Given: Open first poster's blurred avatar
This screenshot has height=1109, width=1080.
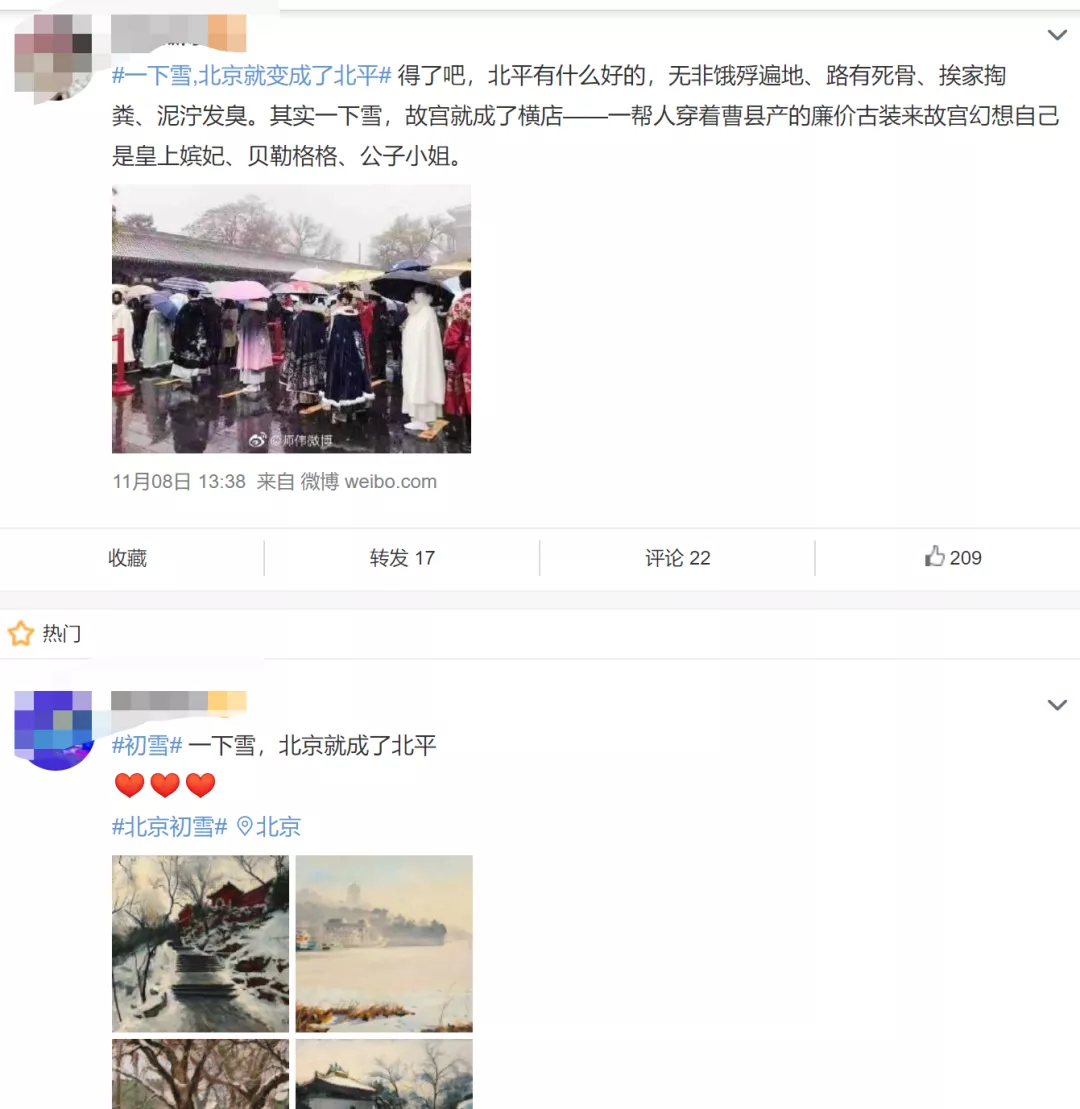Looking at the screenshot, I should (53, 59).
